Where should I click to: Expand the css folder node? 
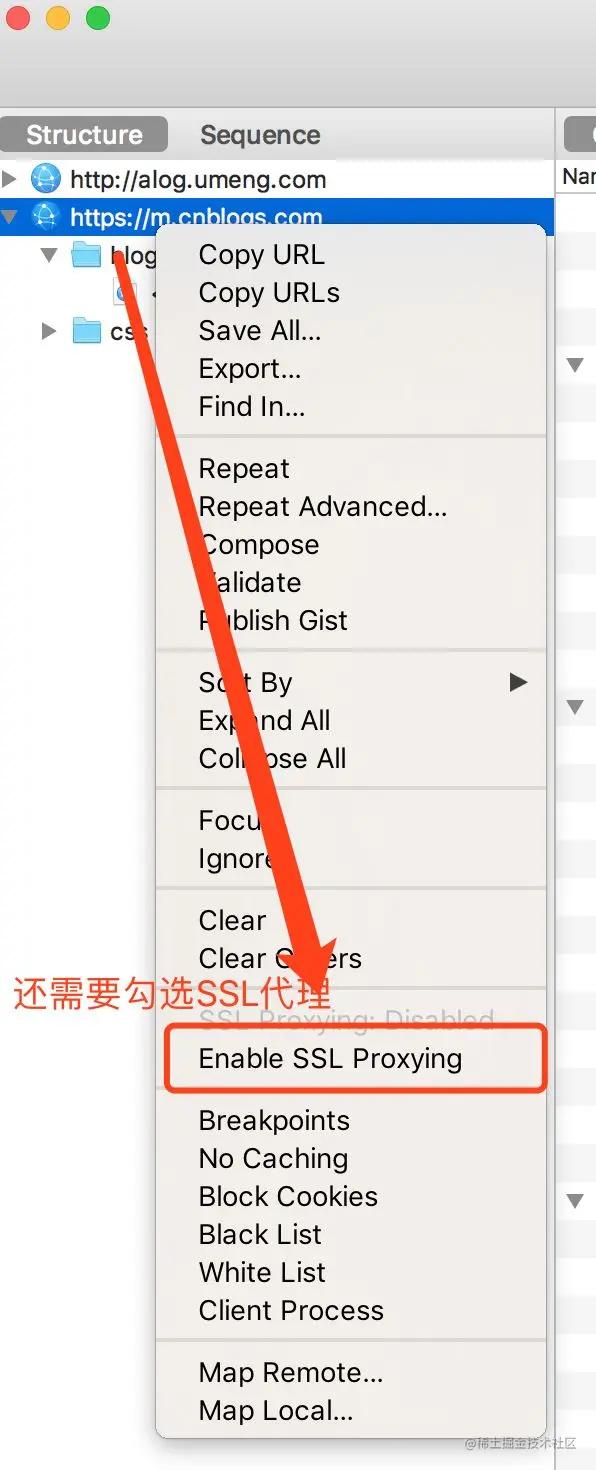point(48,331)
